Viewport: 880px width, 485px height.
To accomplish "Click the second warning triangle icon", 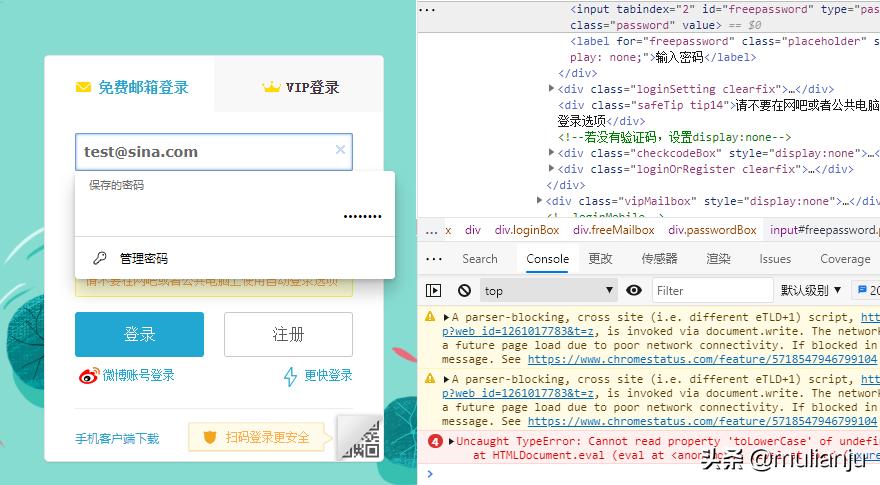I will coord(430,378).
